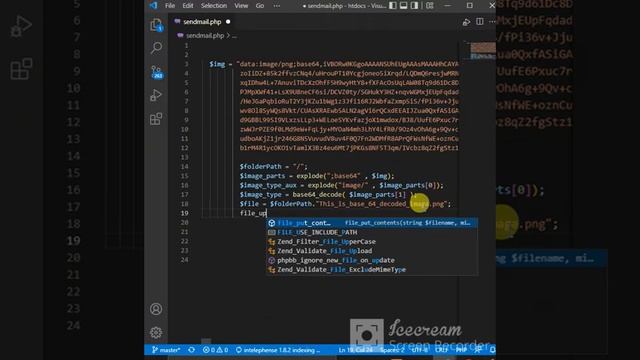
Task: Open the Edit menu
Action: (x=188, y=6)
